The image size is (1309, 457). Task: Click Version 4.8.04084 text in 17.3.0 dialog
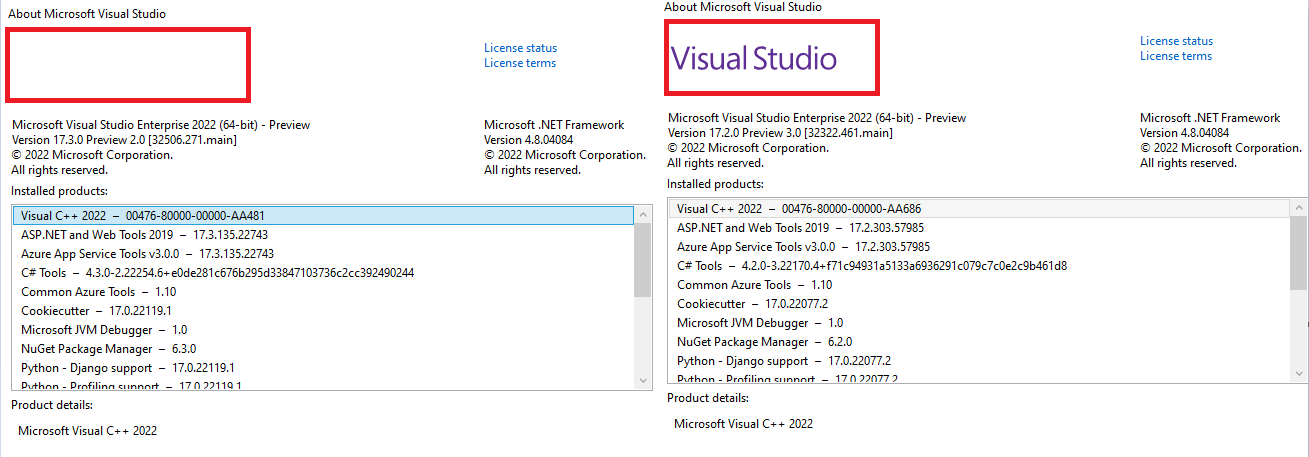coord(529,140)
